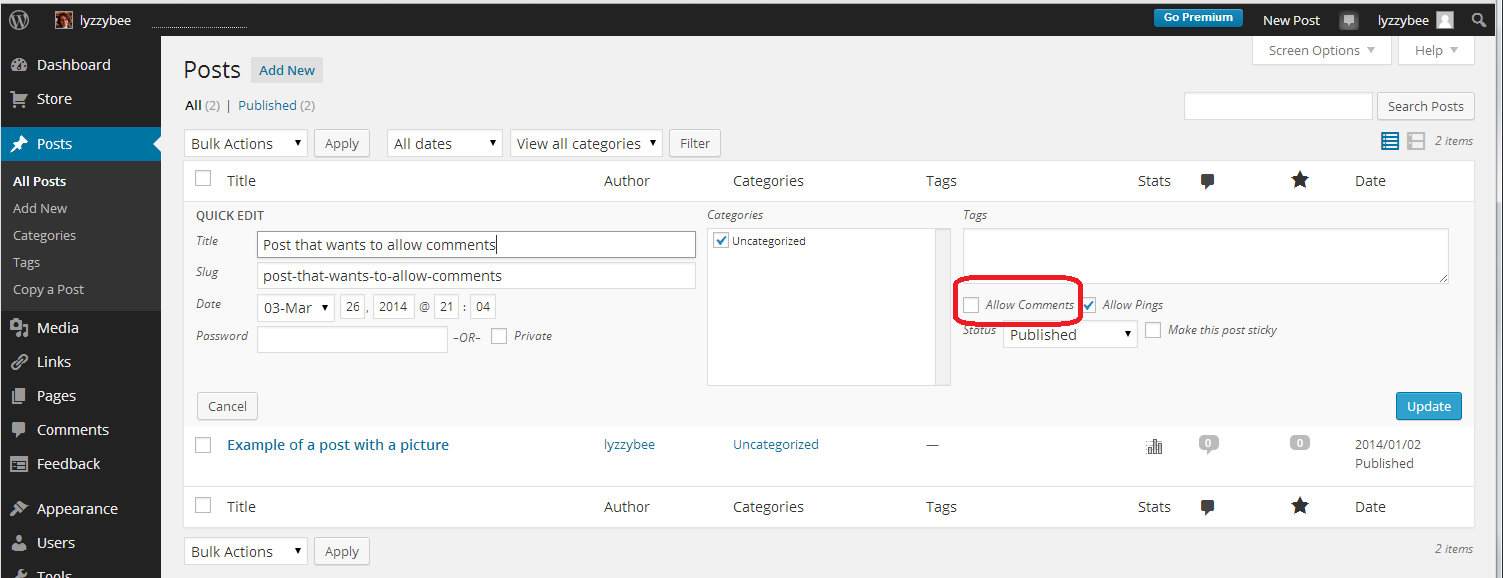Uncheck the Allow Pings checkbox
Viewport: 1503px width, 578px height.
1089,305
